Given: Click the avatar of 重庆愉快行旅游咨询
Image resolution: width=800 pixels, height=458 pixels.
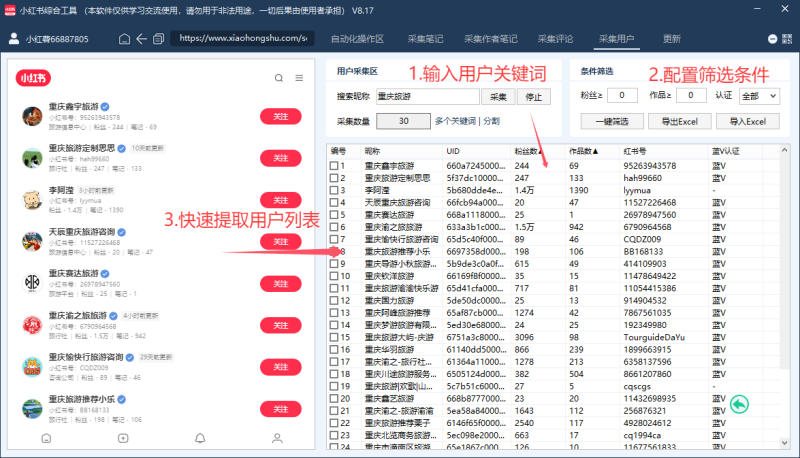Looking at the screenshot, I should (x=32, y=367).
